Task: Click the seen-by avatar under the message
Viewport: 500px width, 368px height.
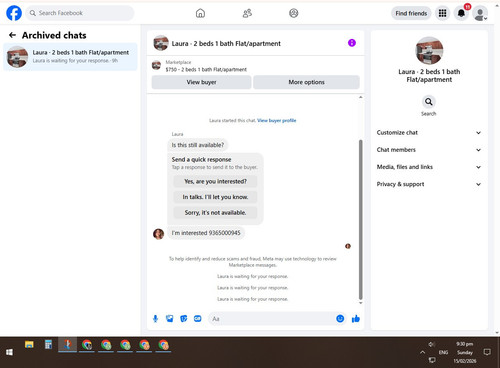Action: click(348, 246)
